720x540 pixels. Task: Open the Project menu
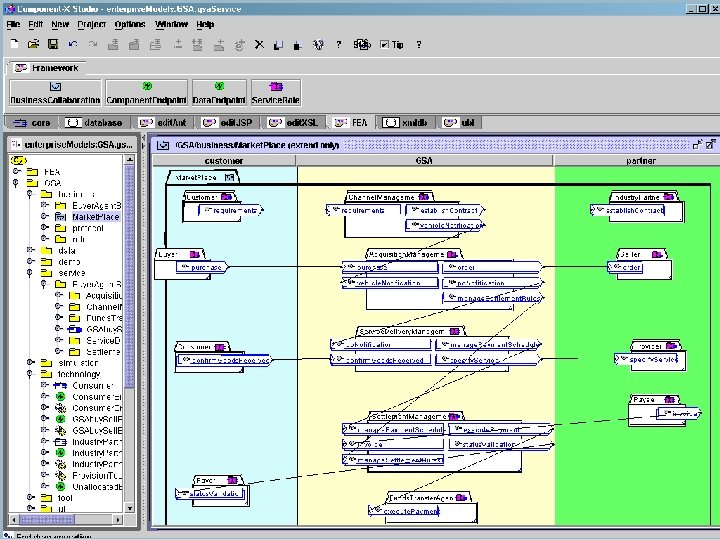94,24
